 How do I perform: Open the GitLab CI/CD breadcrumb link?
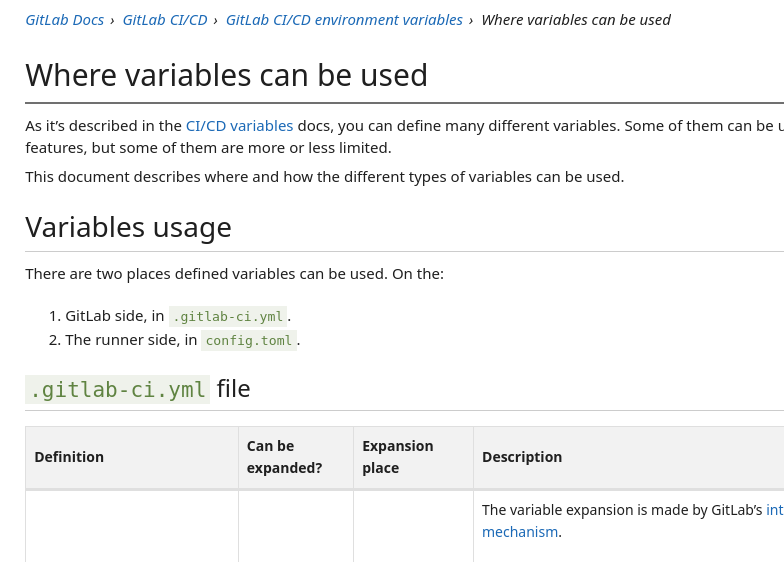pyautogui.click(x=164, y=20)
